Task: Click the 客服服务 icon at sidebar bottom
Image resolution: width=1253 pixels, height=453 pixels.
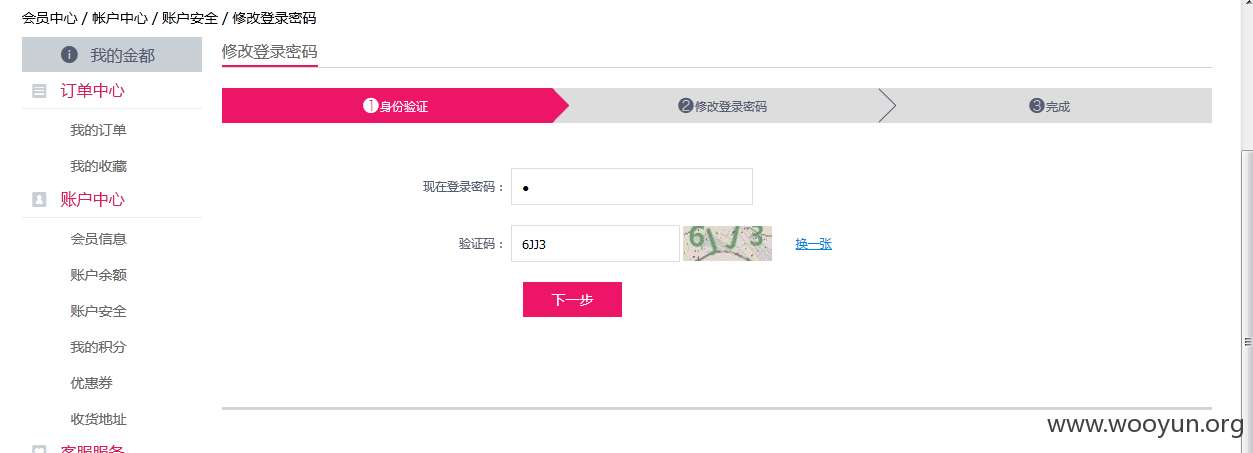Action: (39, 449)
